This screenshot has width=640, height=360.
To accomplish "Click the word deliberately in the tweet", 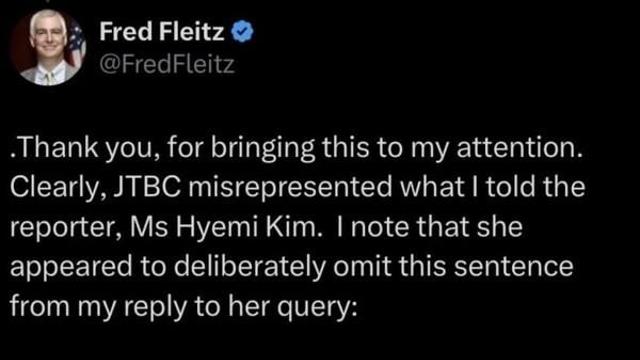I will pyautogui.click(x=249, y=267).
